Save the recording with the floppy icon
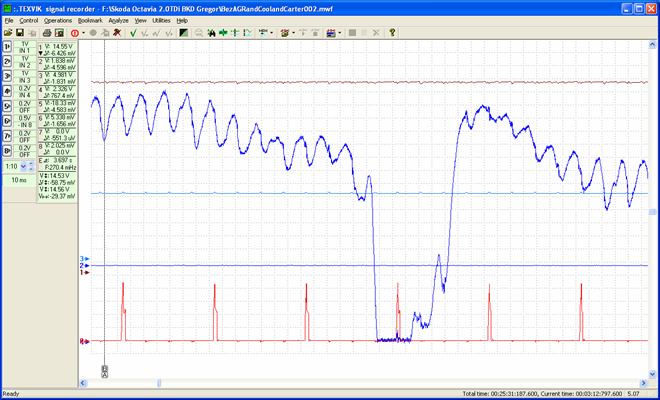 [20, 33]
